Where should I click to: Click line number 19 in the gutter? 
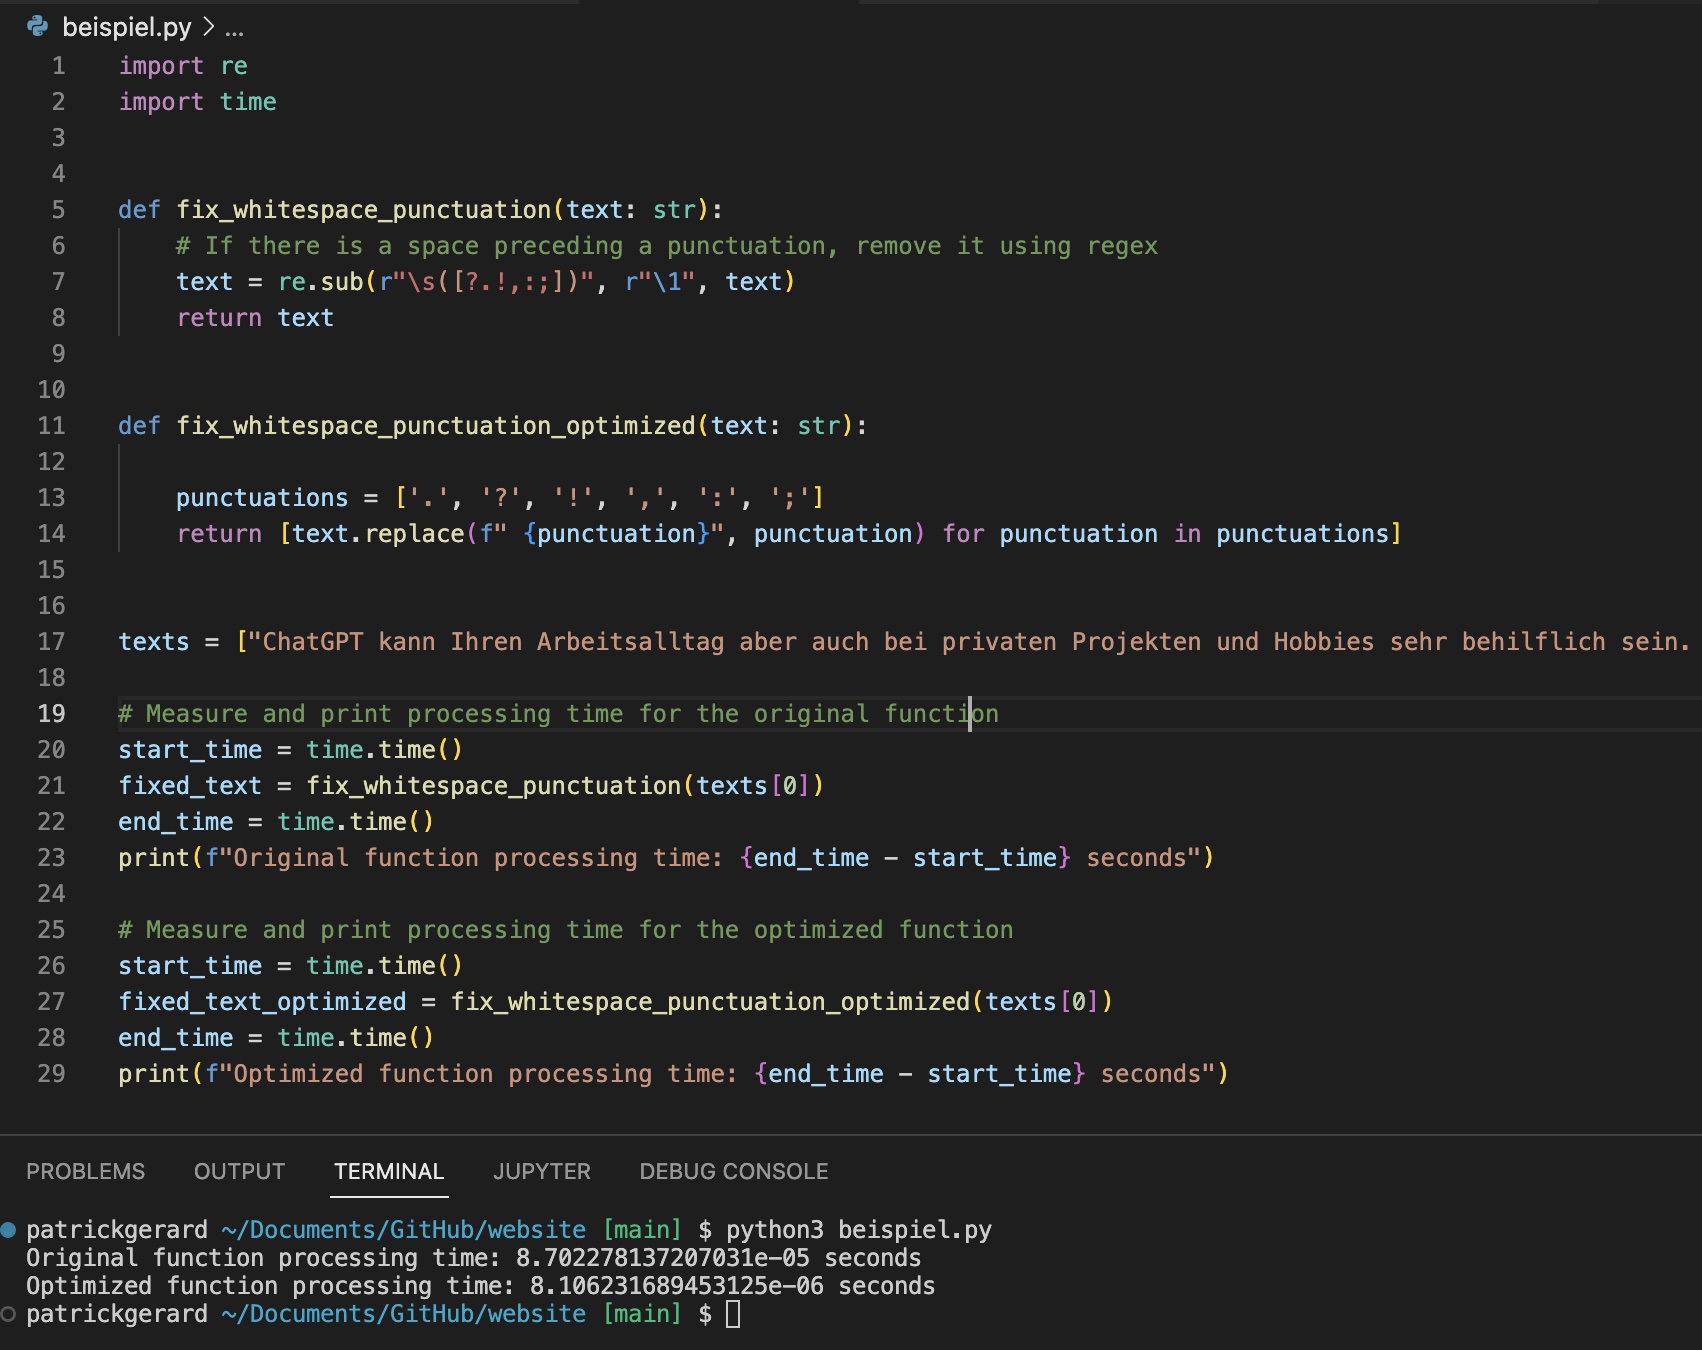[51, 714]
